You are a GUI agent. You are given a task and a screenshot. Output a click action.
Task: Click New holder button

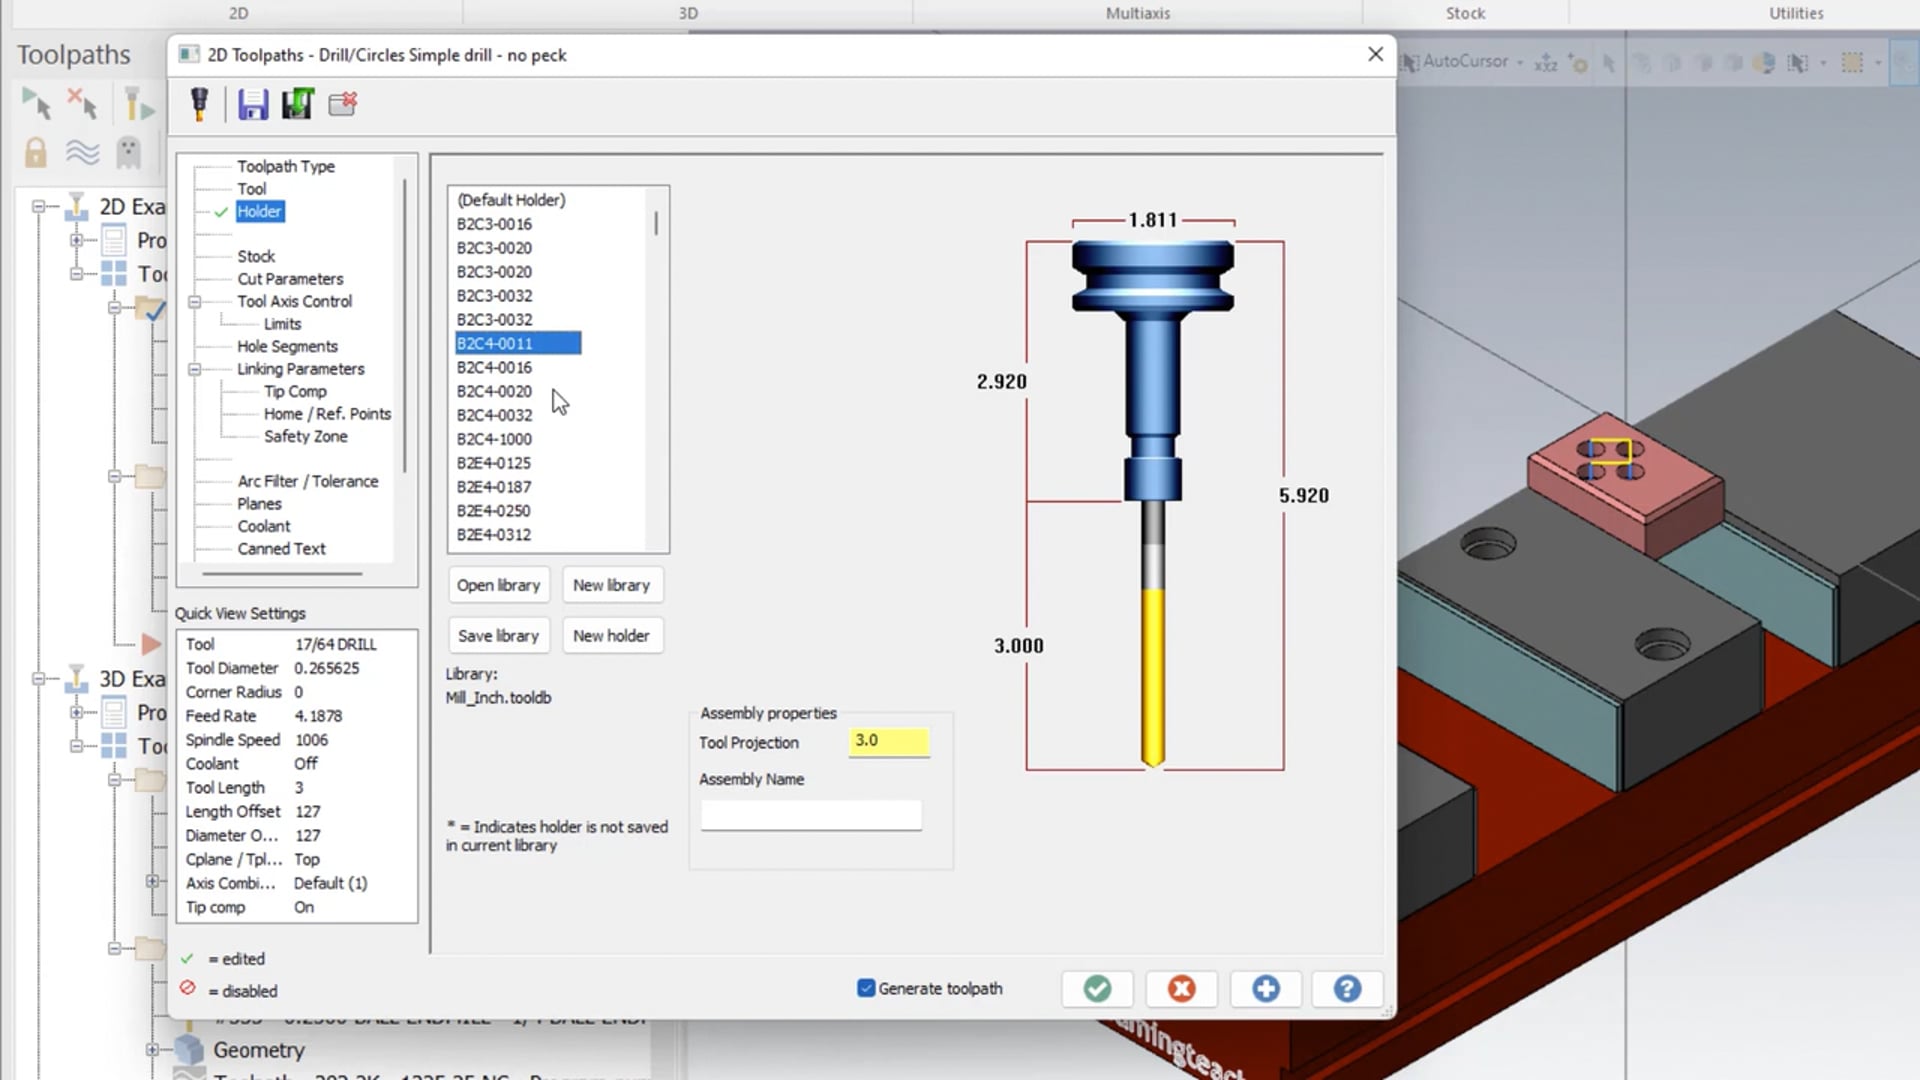pos(611,636)
